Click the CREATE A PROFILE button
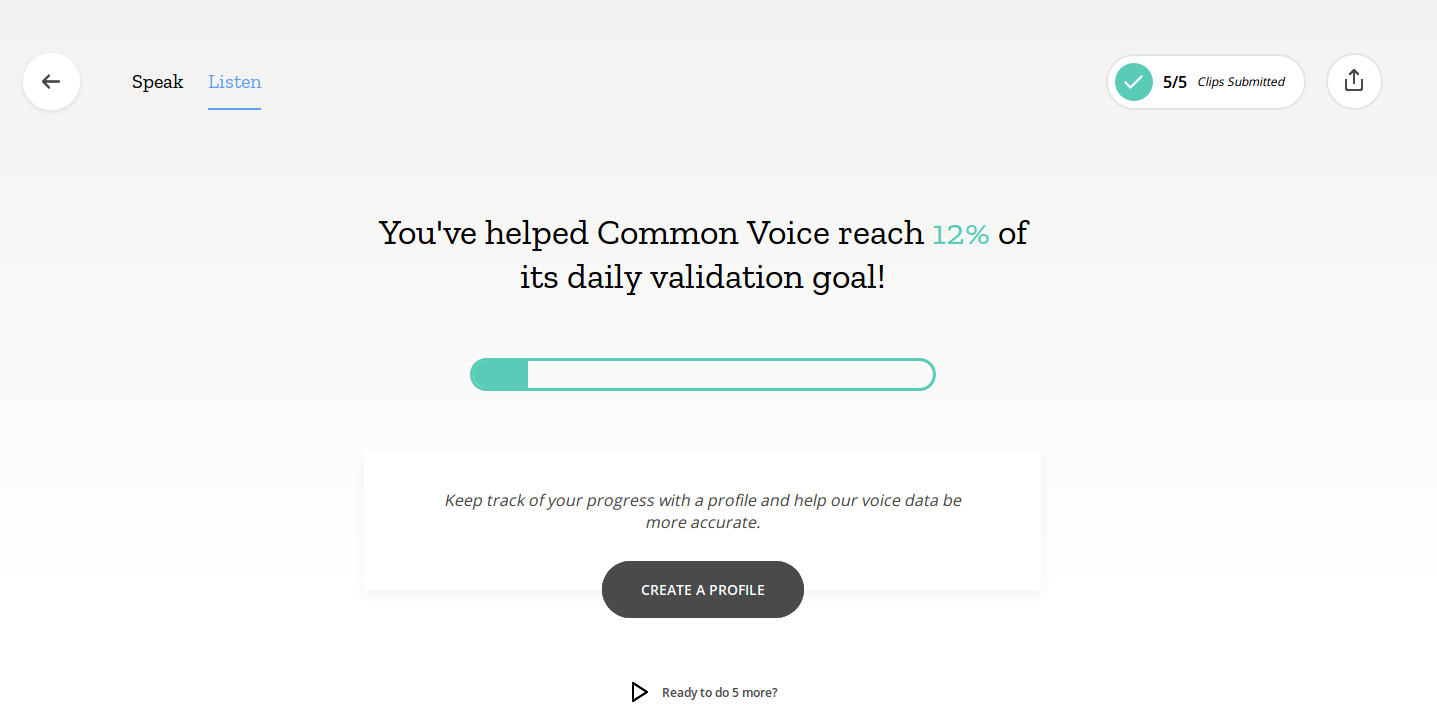 702,589
